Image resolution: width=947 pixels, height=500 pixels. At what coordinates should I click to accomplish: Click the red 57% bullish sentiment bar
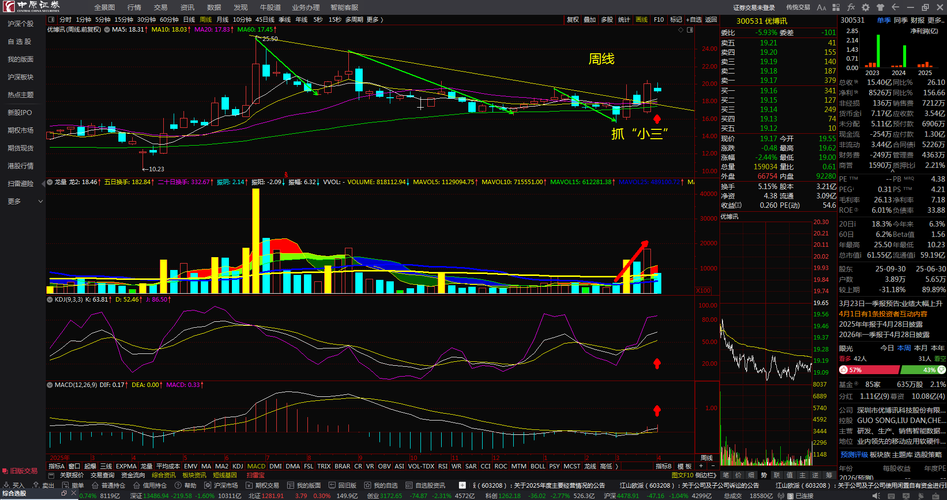point(869,370)
